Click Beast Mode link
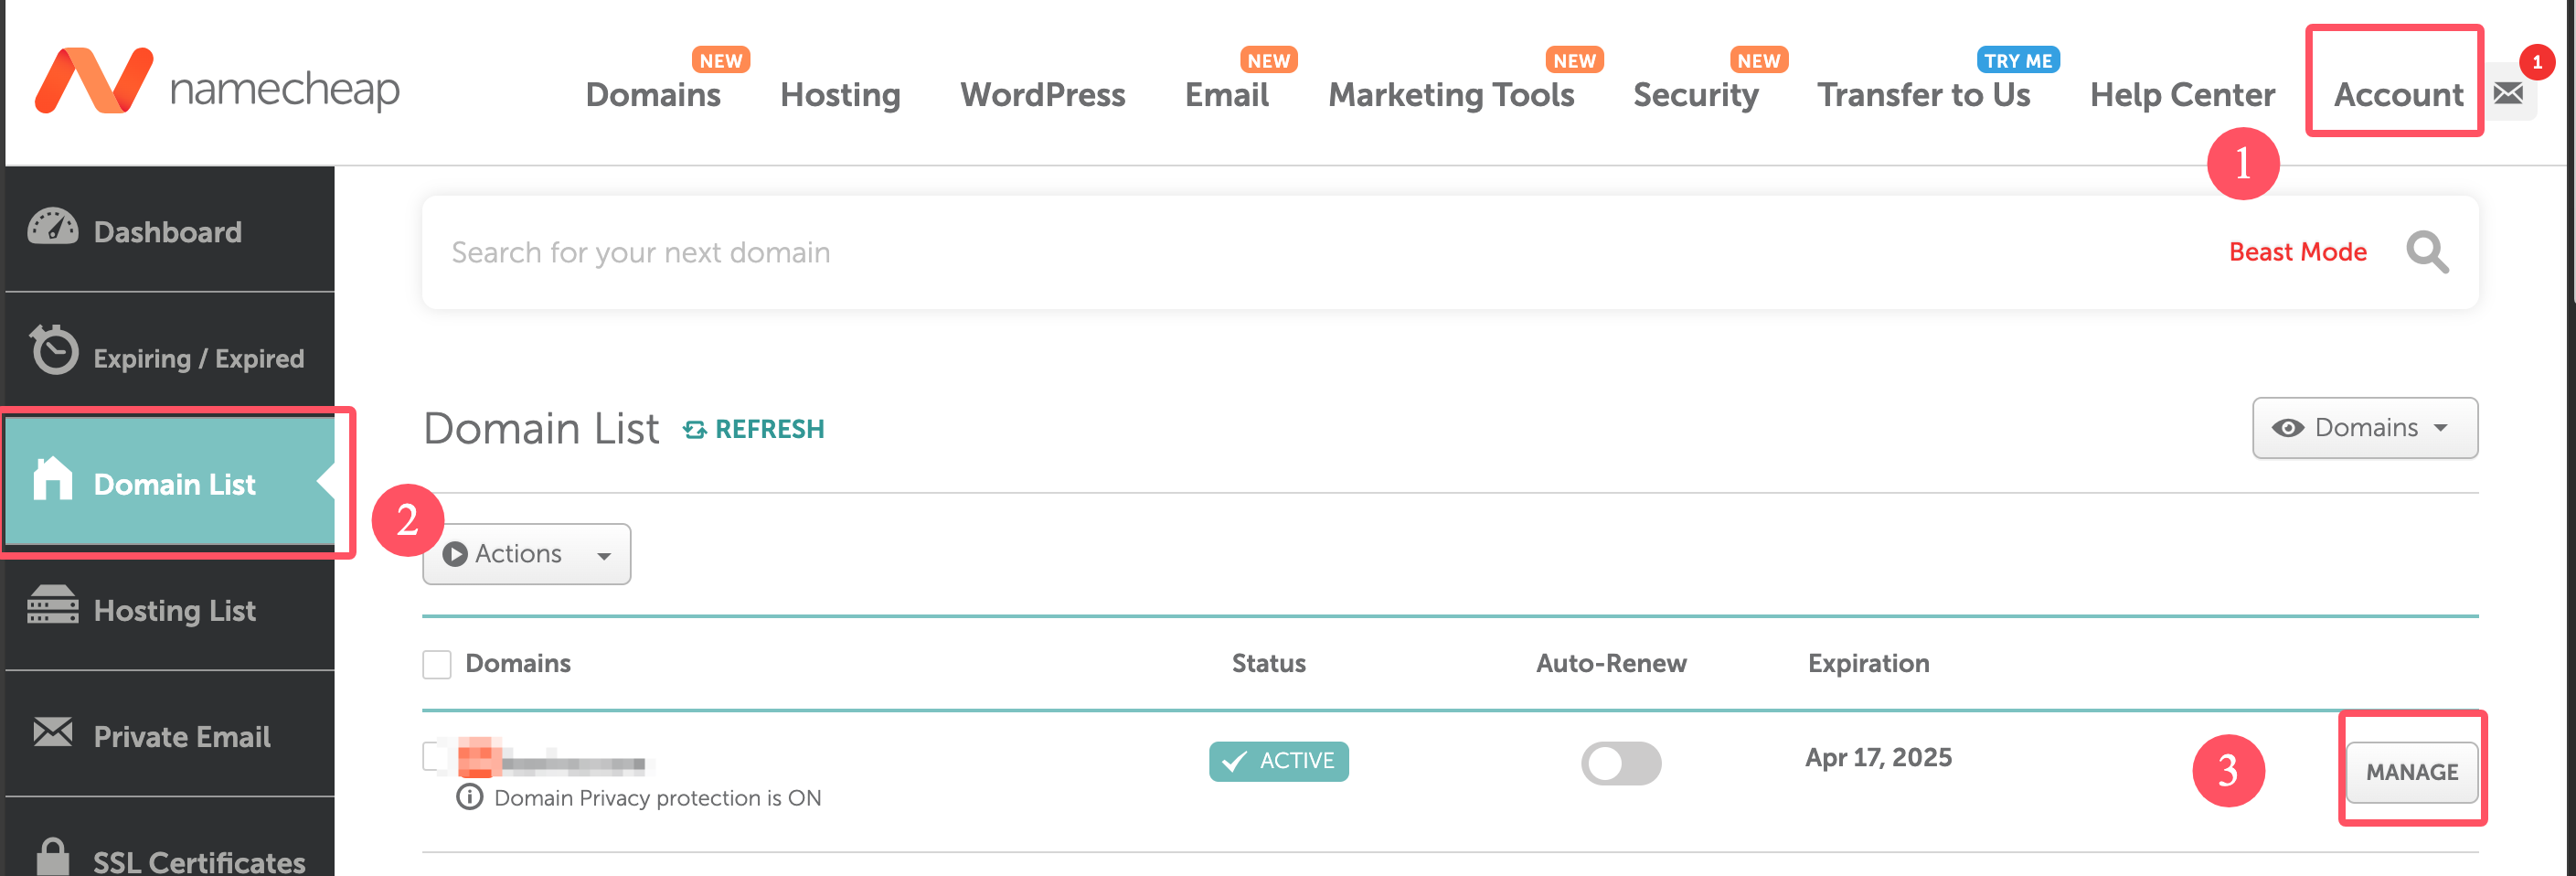Viewport: 2576px width, 876px height. pos(2297,252)
